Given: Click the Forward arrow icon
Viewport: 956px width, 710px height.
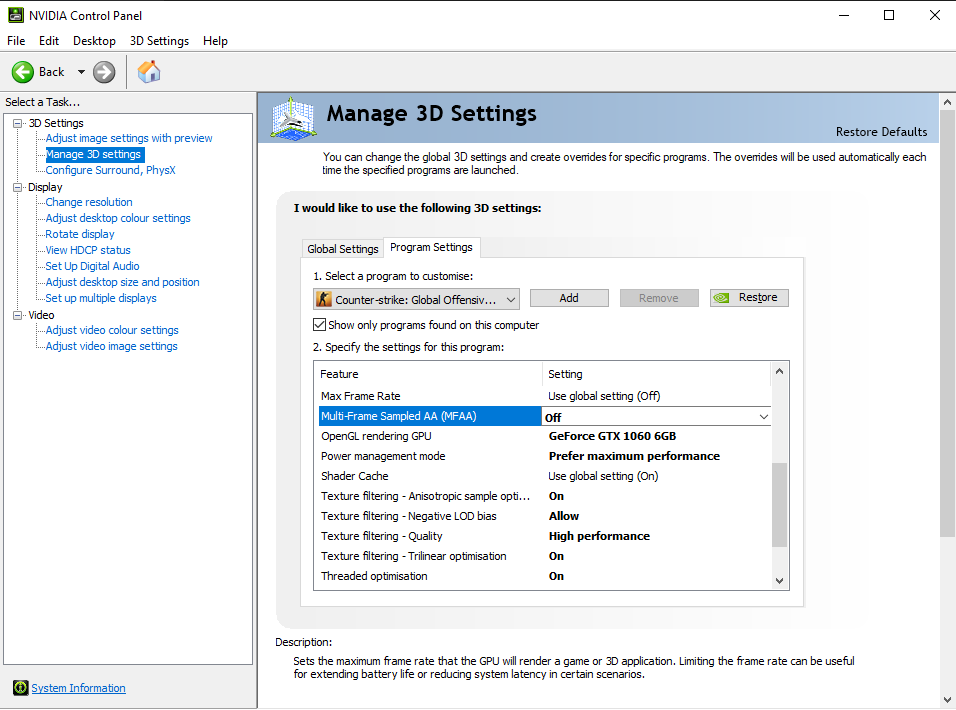Looking at the screenshot, I should 104,72.
